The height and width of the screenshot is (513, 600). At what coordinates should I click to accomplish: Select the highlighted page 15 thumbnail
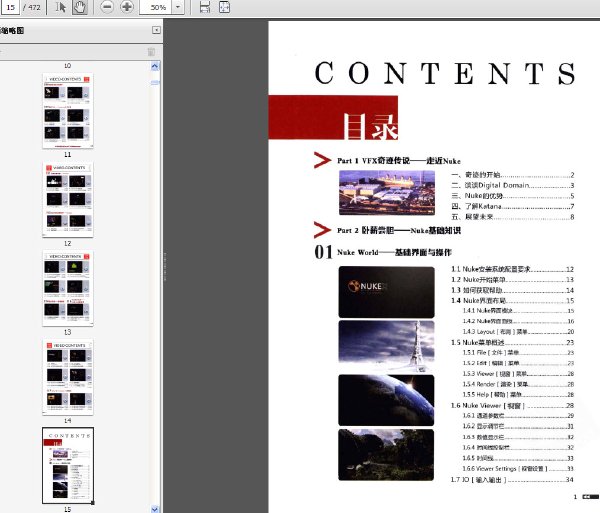coord(68,466)
